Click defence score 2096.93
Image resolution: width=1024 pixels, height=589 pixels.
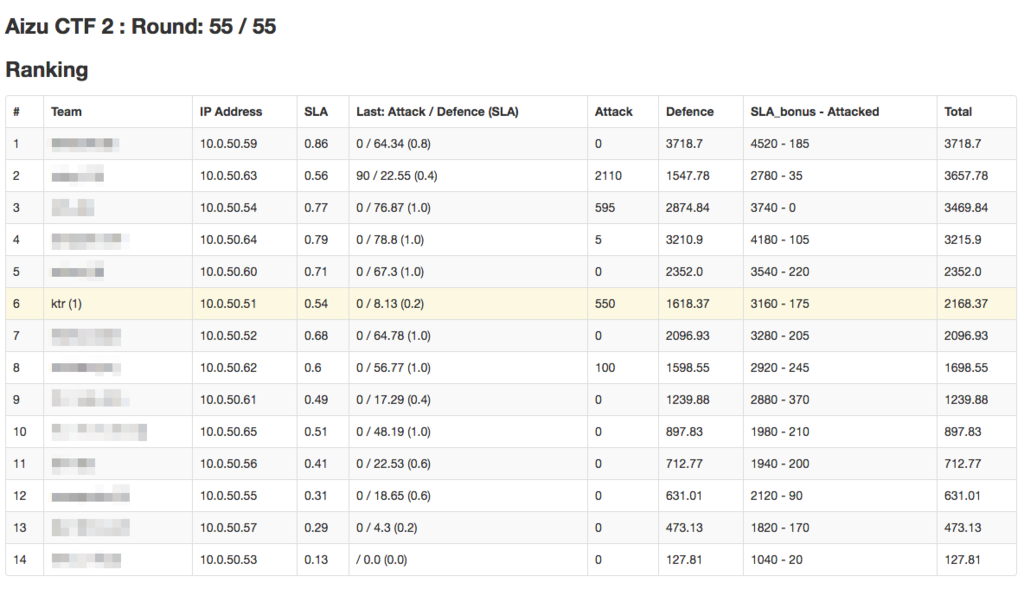687,336
